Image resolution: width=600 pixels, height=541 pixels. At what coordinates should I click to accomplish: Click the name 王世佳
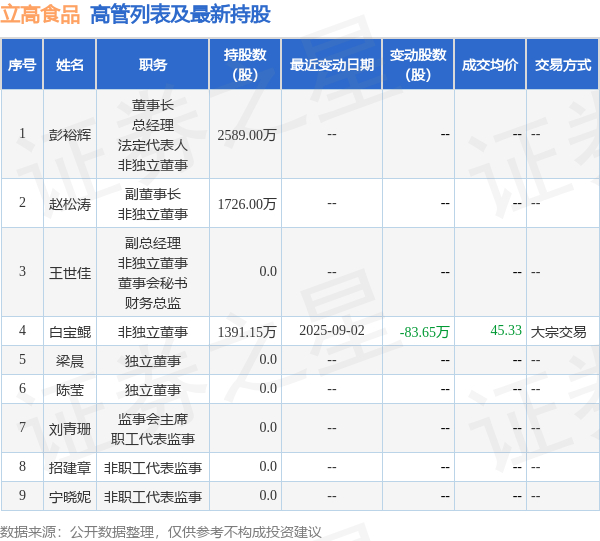pos(70,273)
